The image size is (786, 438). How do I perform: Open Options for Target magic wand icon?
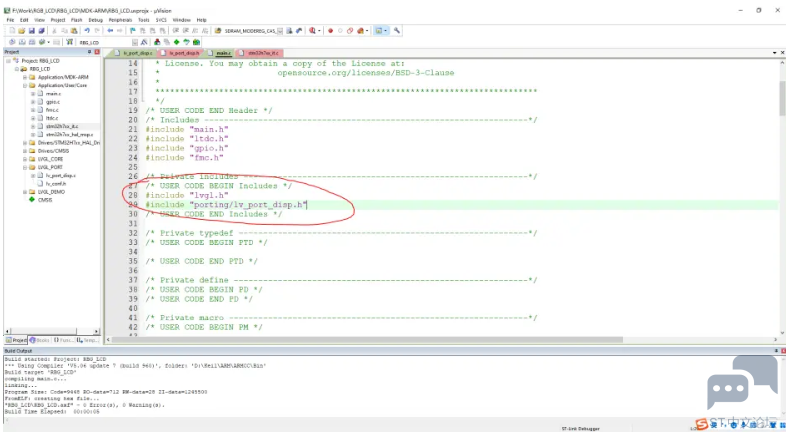tap(144, 42)
